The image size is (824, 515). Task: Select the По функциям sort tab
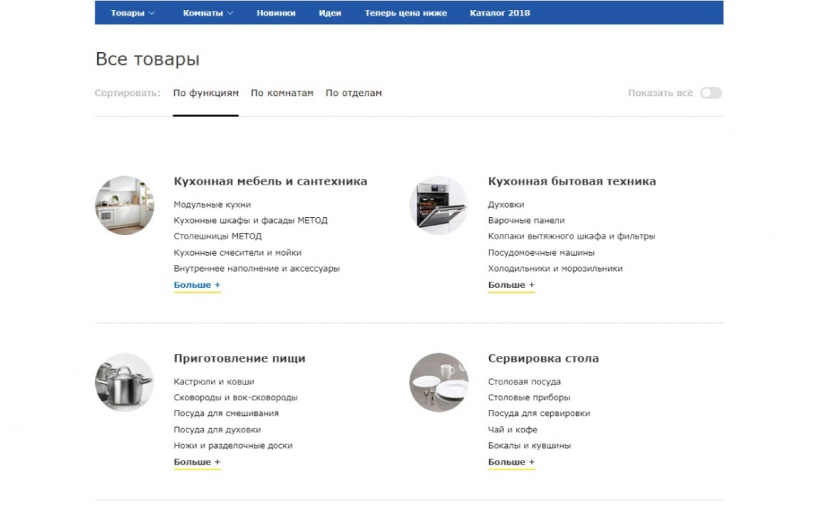205,93
